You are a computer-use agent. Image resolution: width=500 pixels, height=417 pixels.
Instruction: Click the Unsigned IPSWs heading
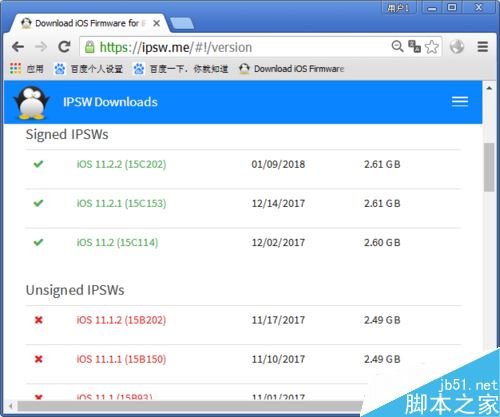(75, 290)
